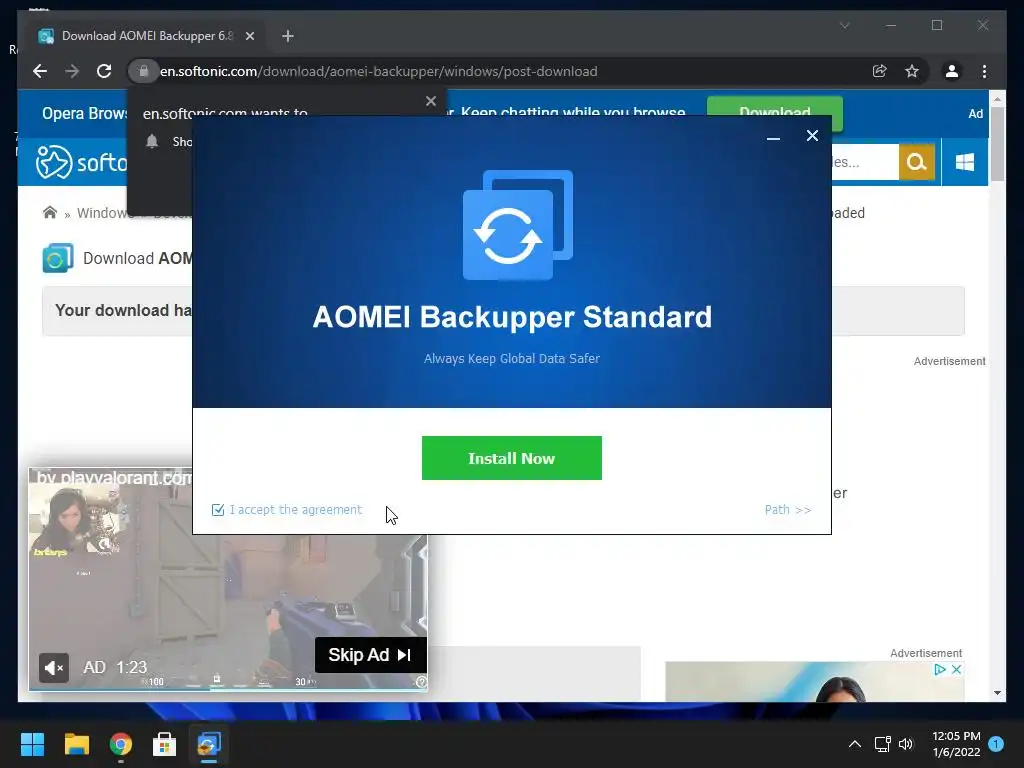
Task: Click Chrome icon in taskbar
Action: 121,744
